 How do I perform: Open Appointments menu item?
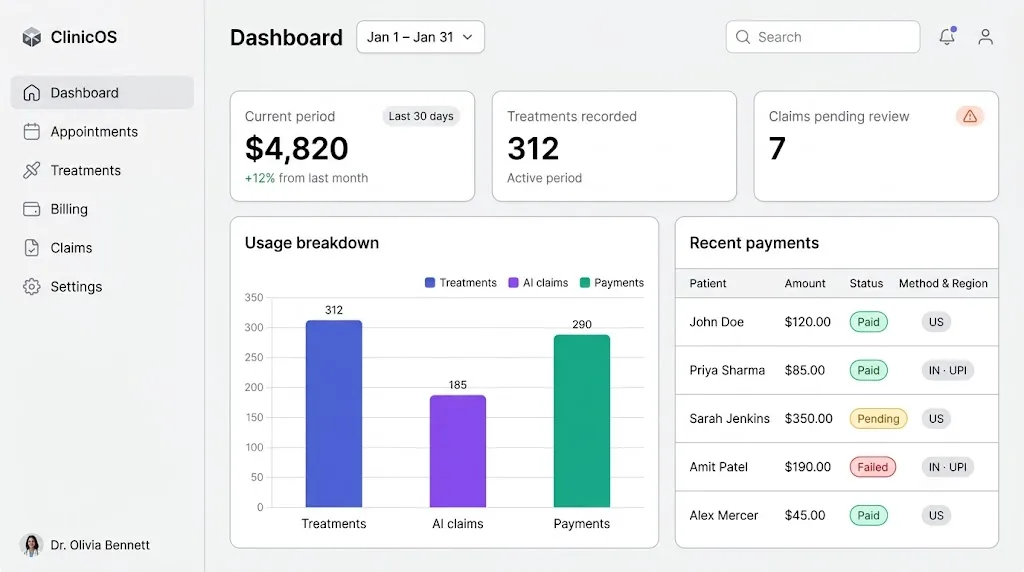click(x=103, y=132)
